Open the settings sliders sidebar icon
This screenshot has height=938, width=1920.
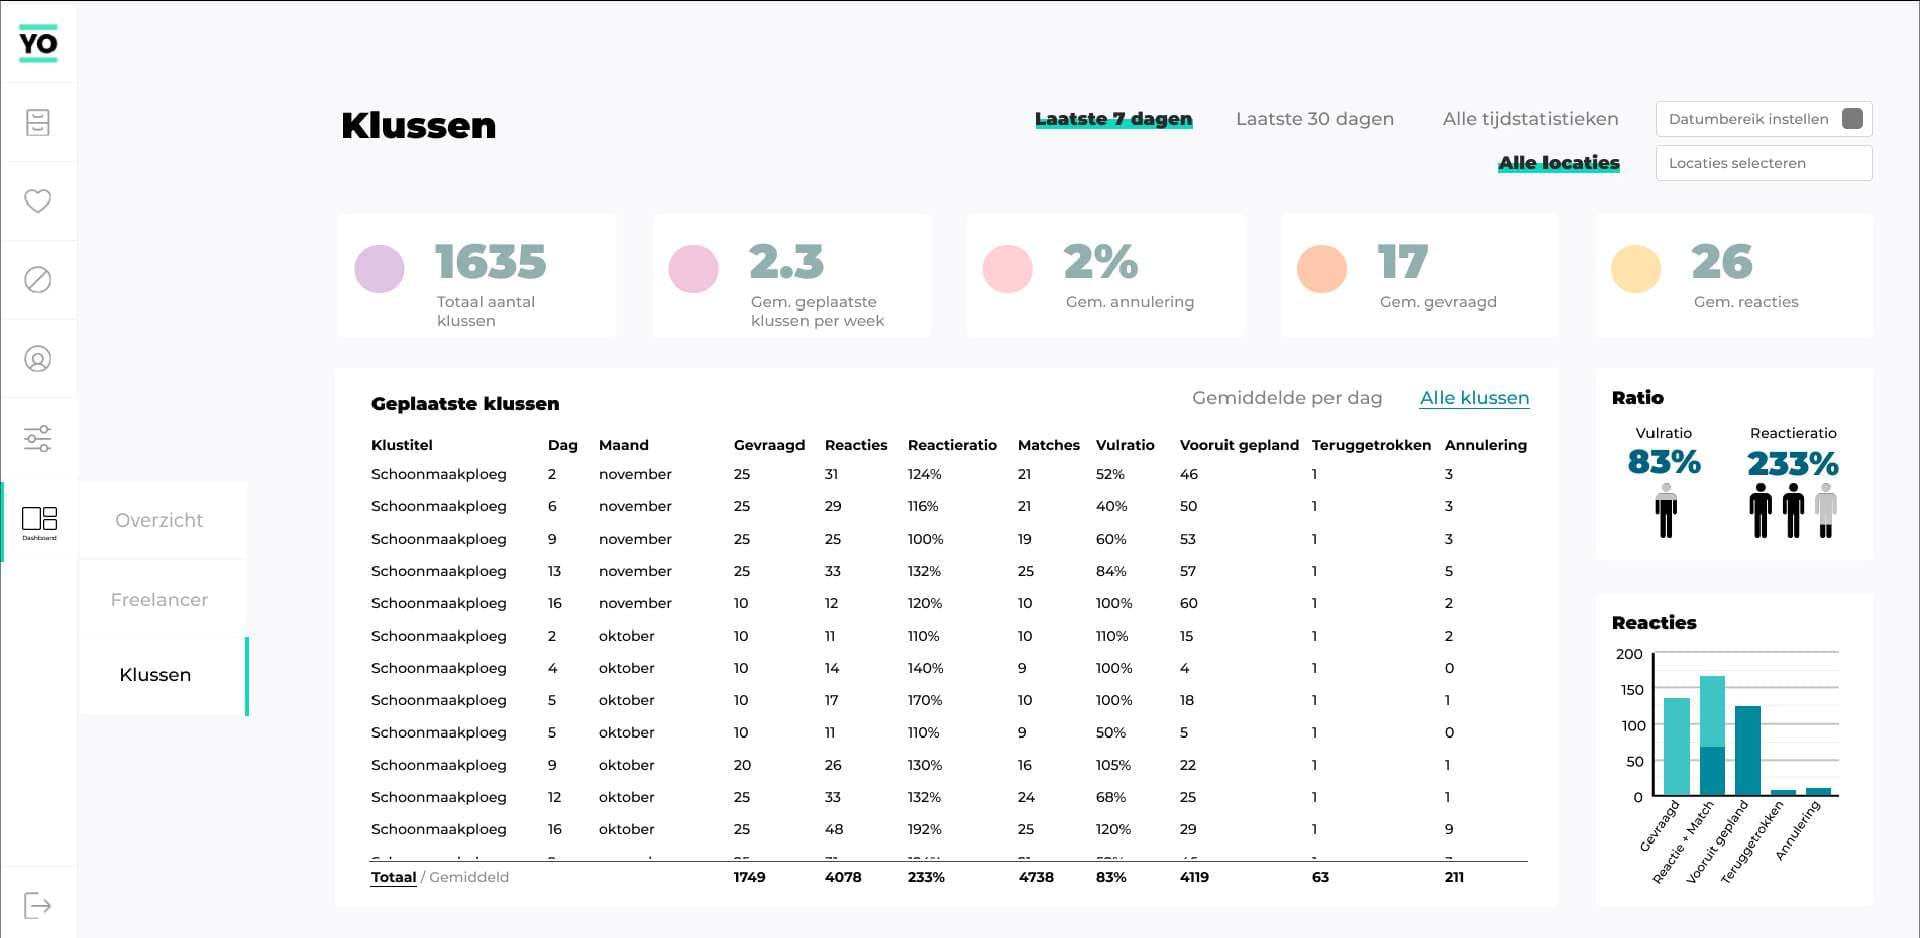coord(38,438)
